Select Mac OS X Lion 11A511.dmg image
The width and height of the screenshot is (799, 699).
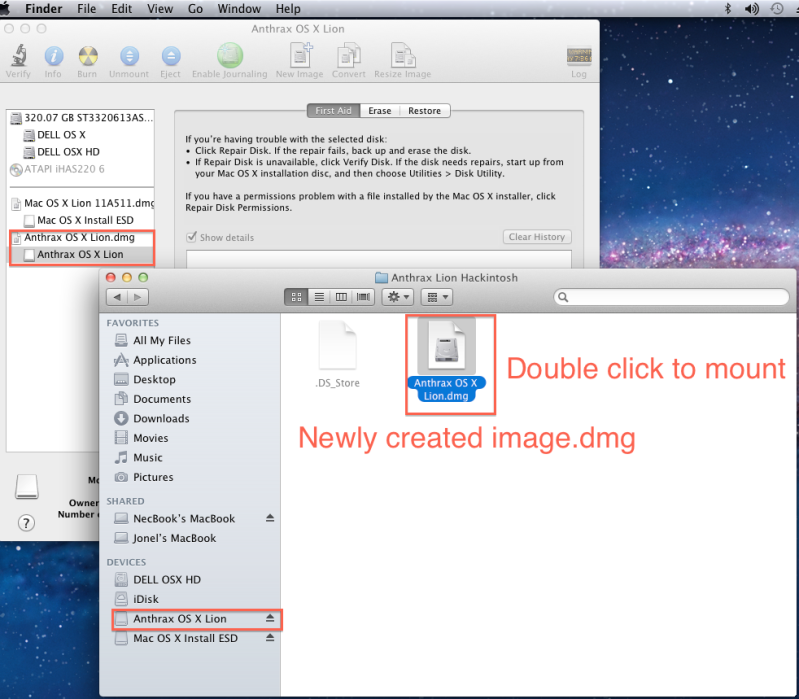tap(82, 203)
